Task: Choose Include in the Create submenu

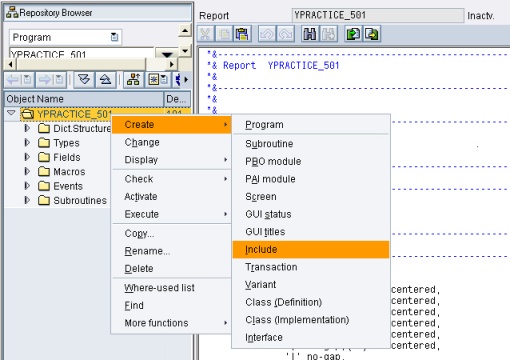Action: click(311, 250)
